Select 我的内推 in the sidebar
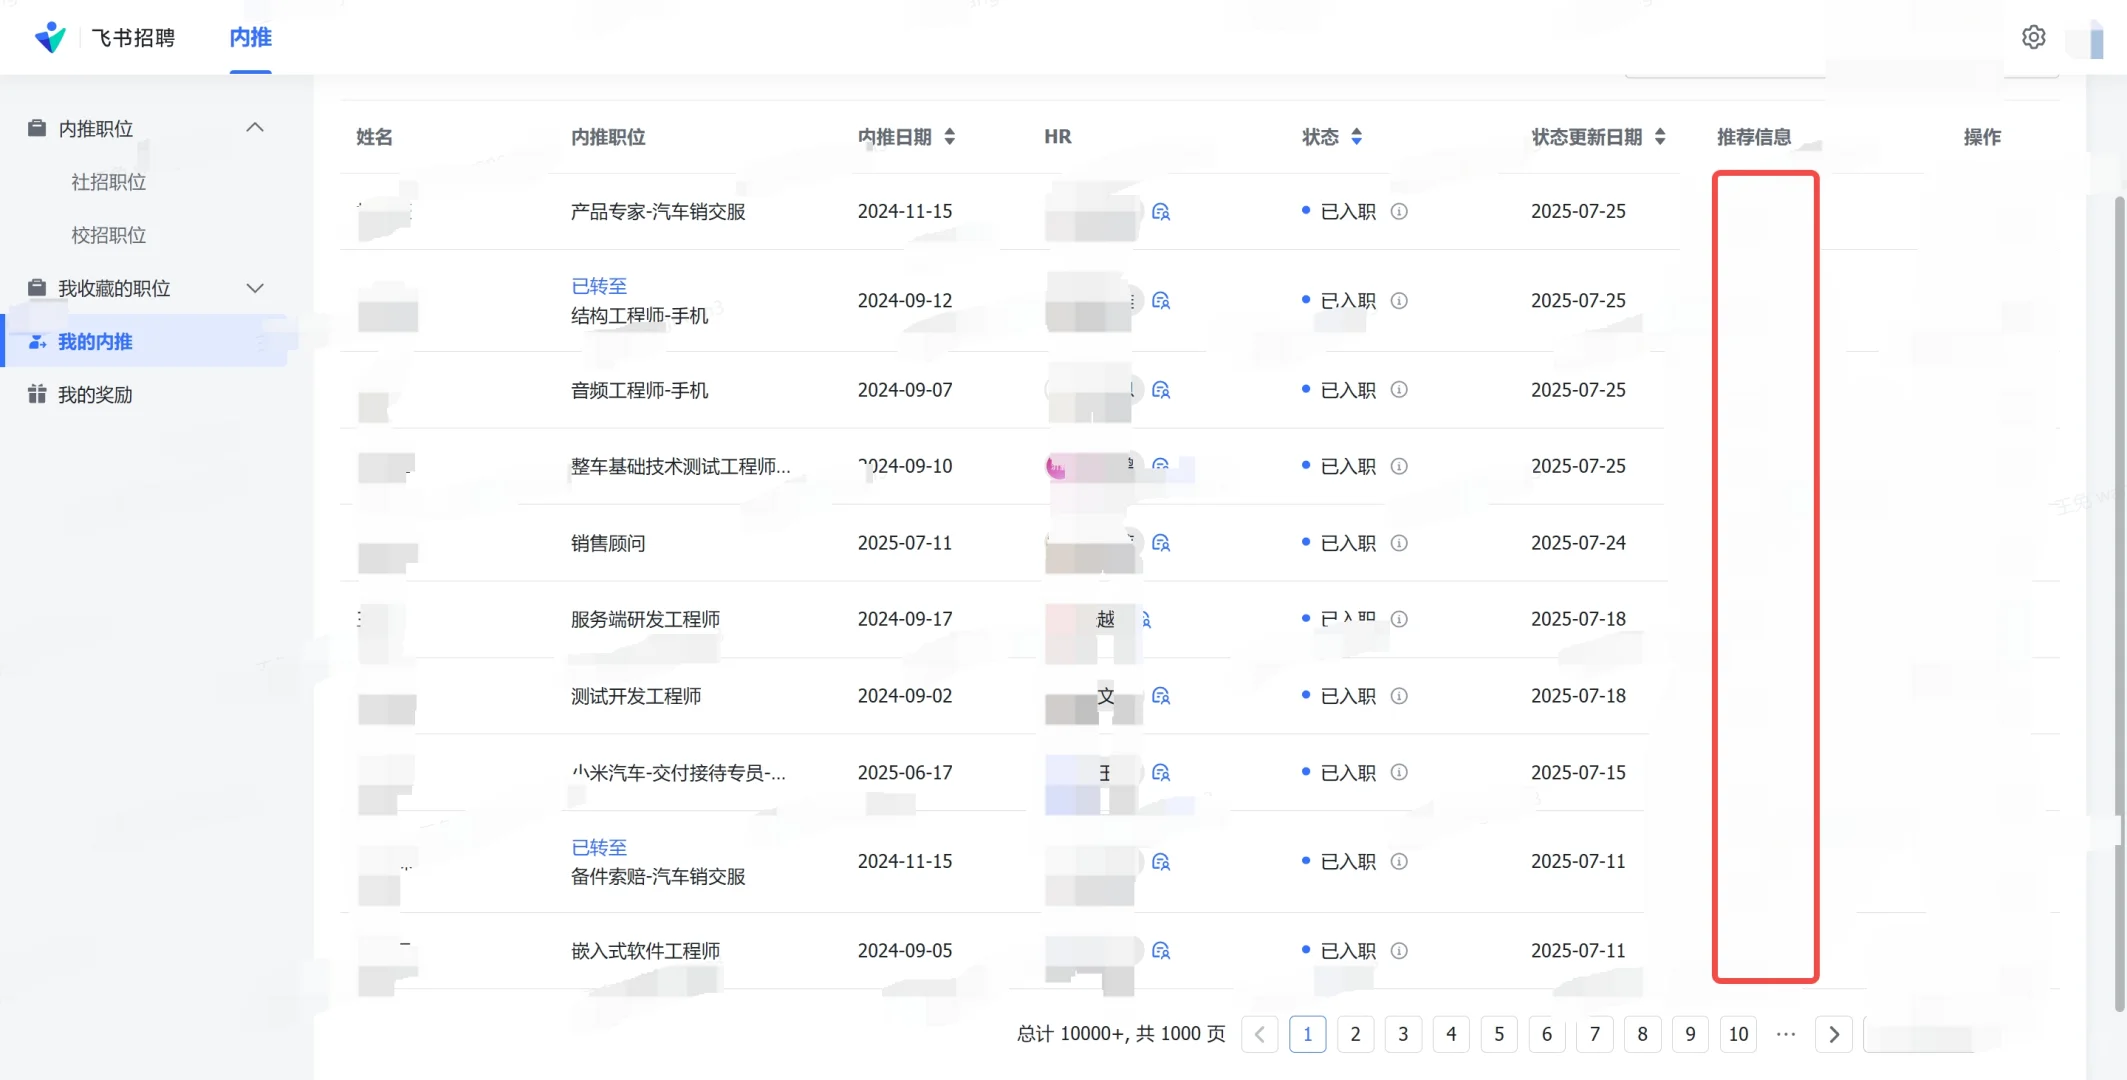 coord(145,341)
